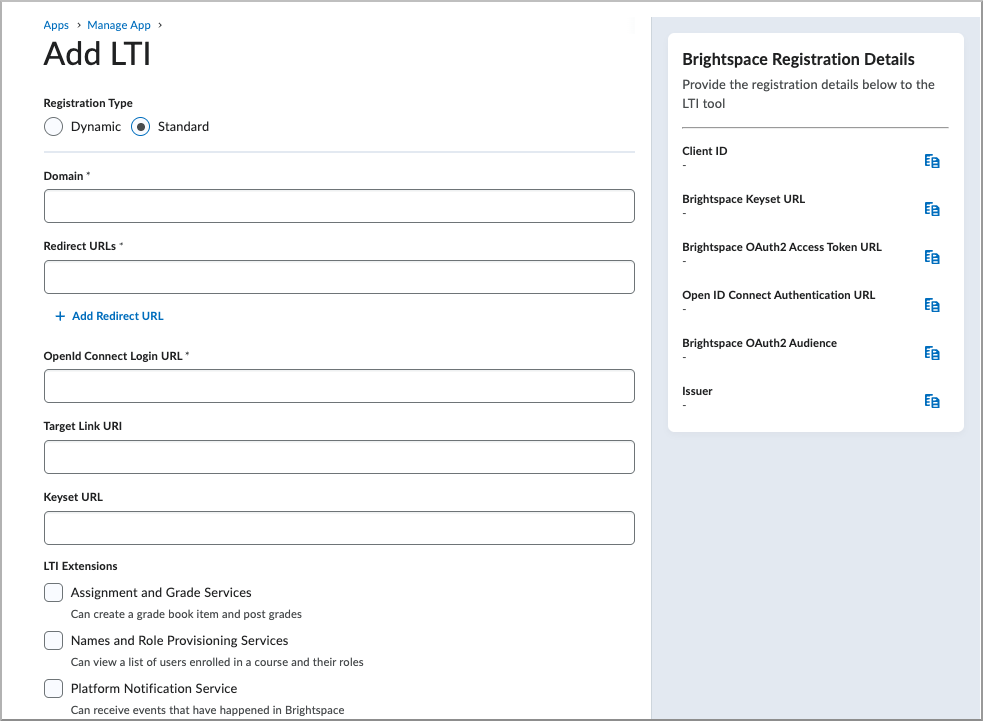Click the Brightspace OAuth2 Audience label
The image size is (983, 721).
(759, 343)
